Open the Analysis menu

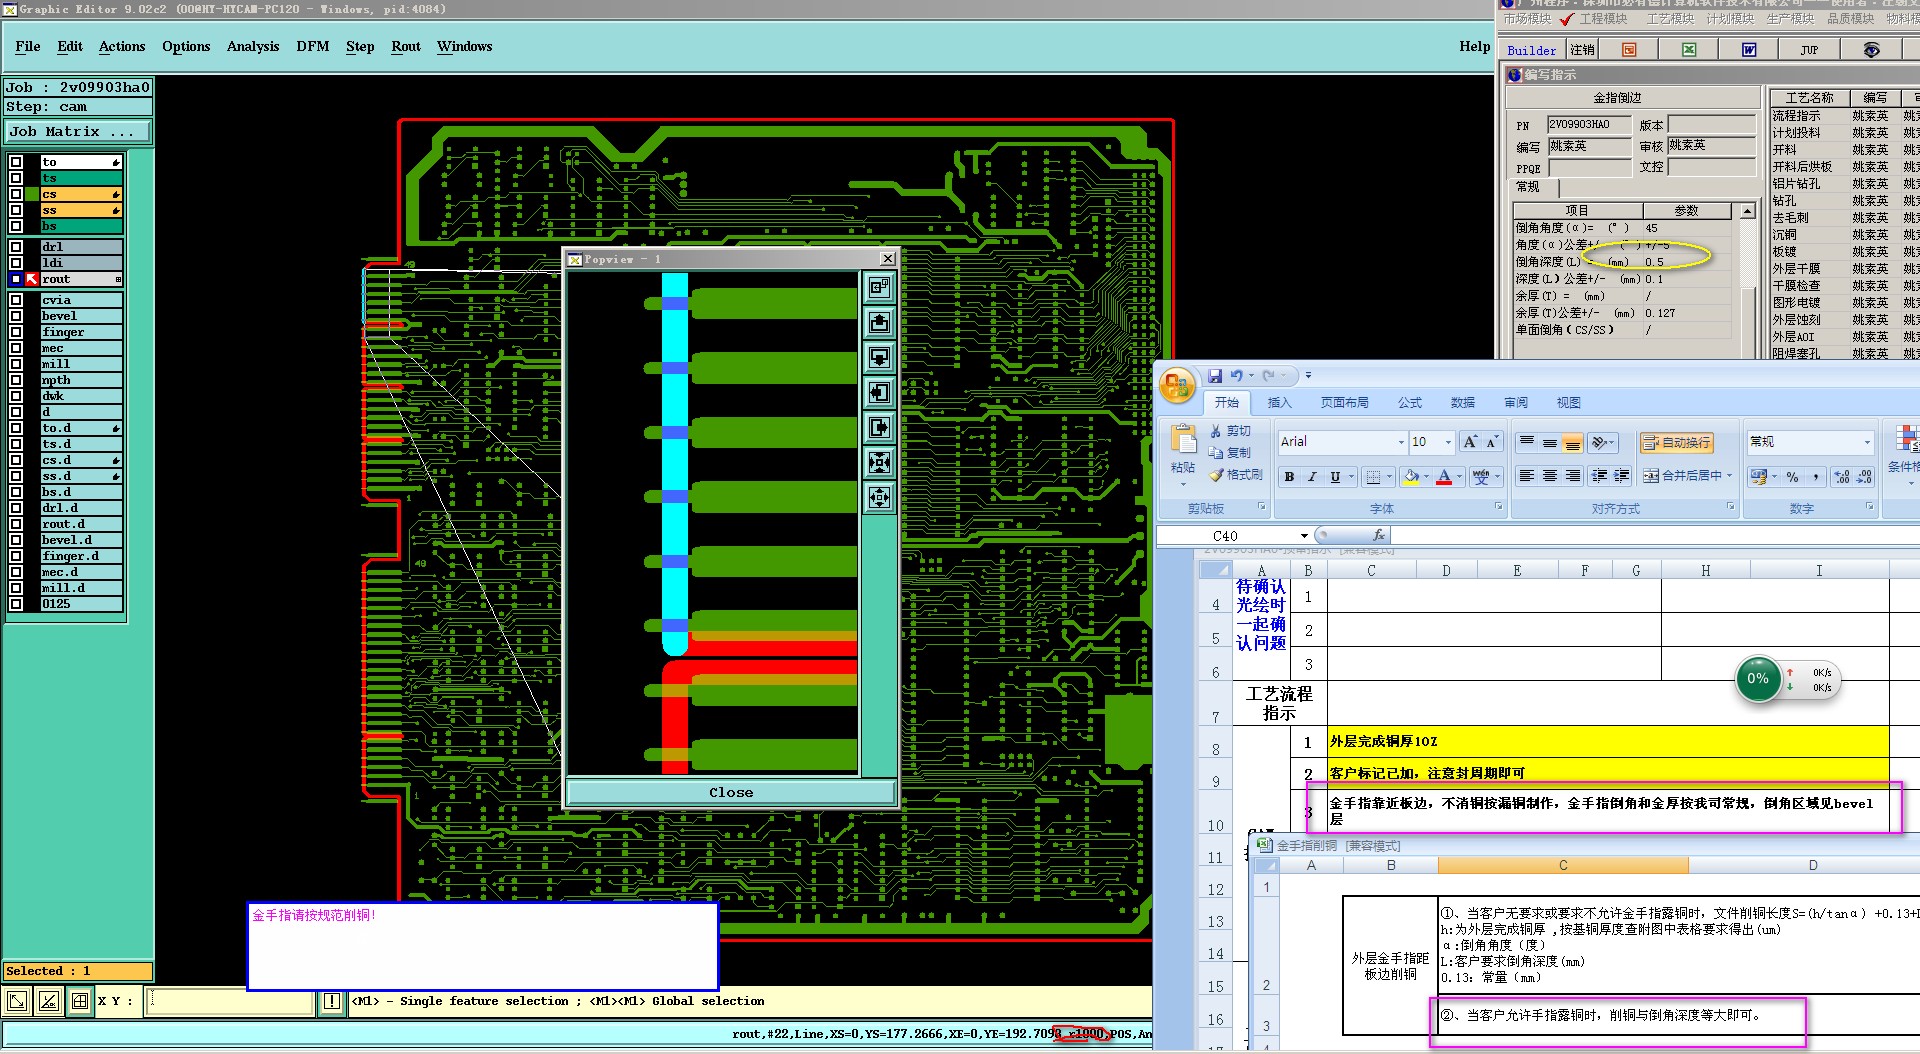tap(252, 46)
